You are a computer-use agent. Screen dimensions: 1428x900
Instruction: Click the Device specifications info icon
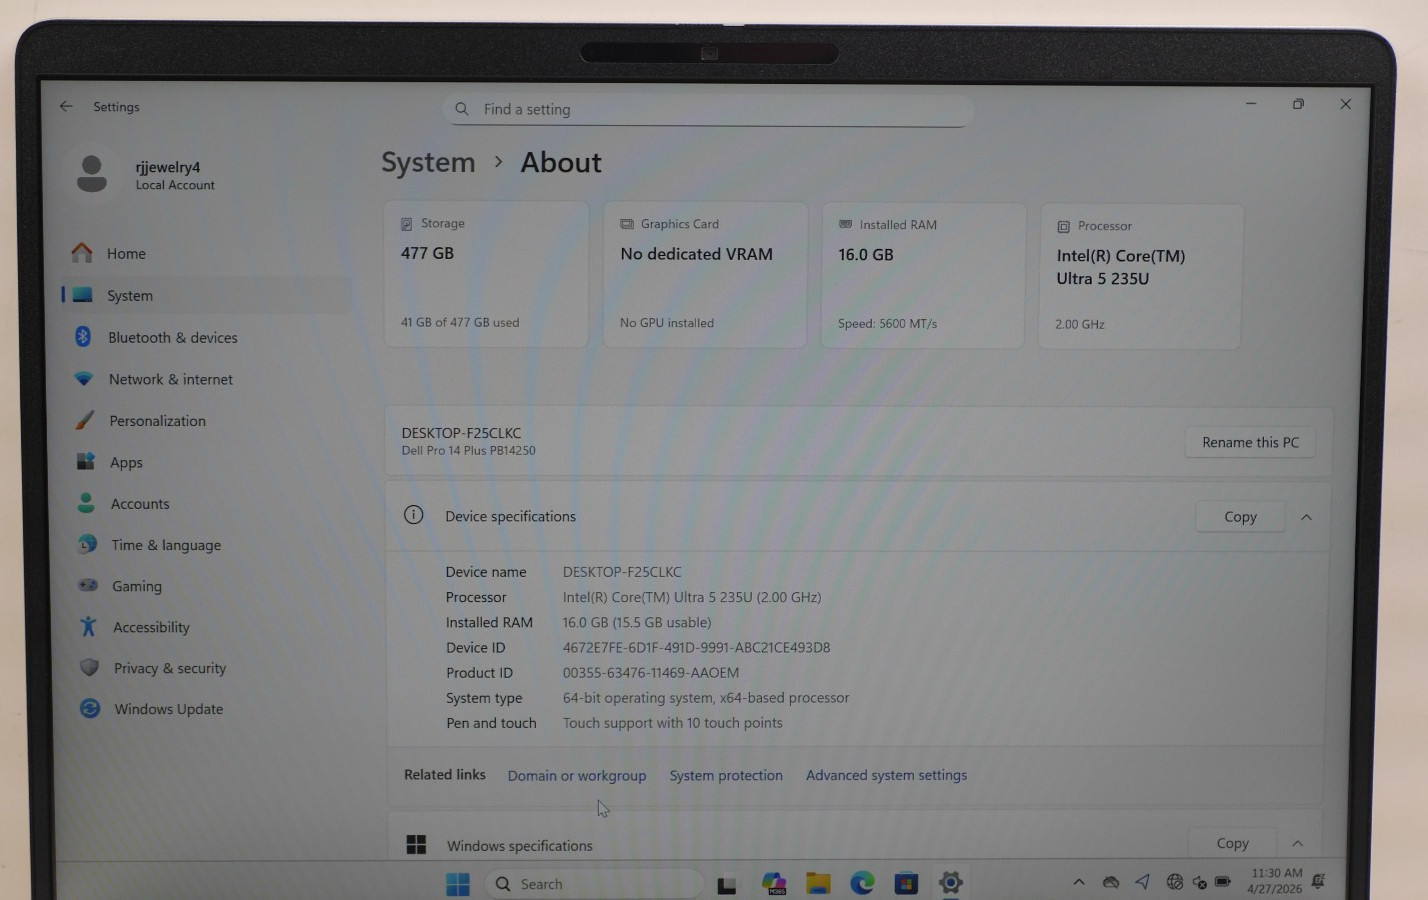(x=414, y=515)
